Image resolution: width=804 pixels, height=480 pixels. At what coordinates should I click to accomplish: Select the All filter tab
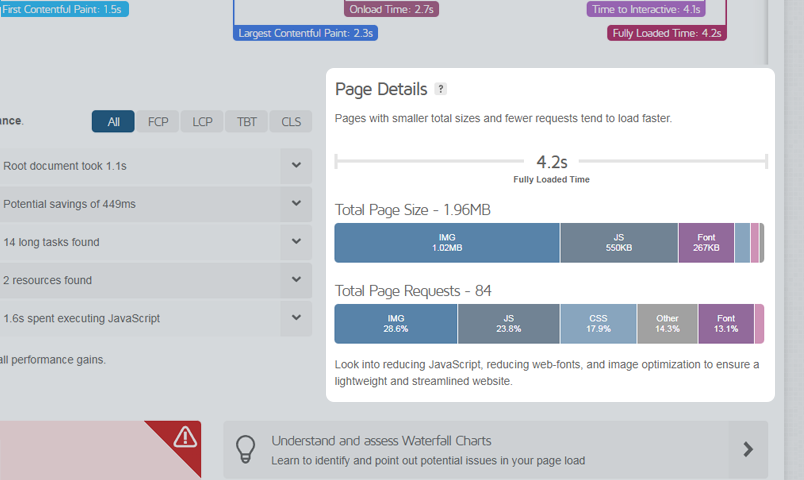113,122
